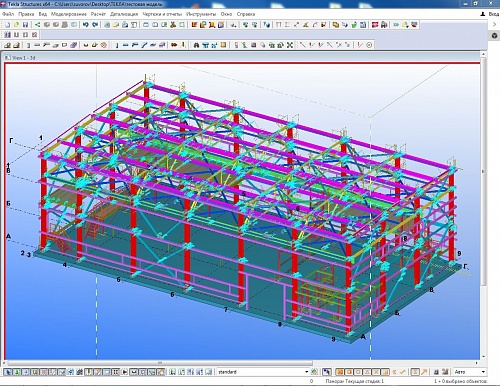Select the weld creation tool
Image resolution: width=500 pixels, height=386 pixels.
183,45
